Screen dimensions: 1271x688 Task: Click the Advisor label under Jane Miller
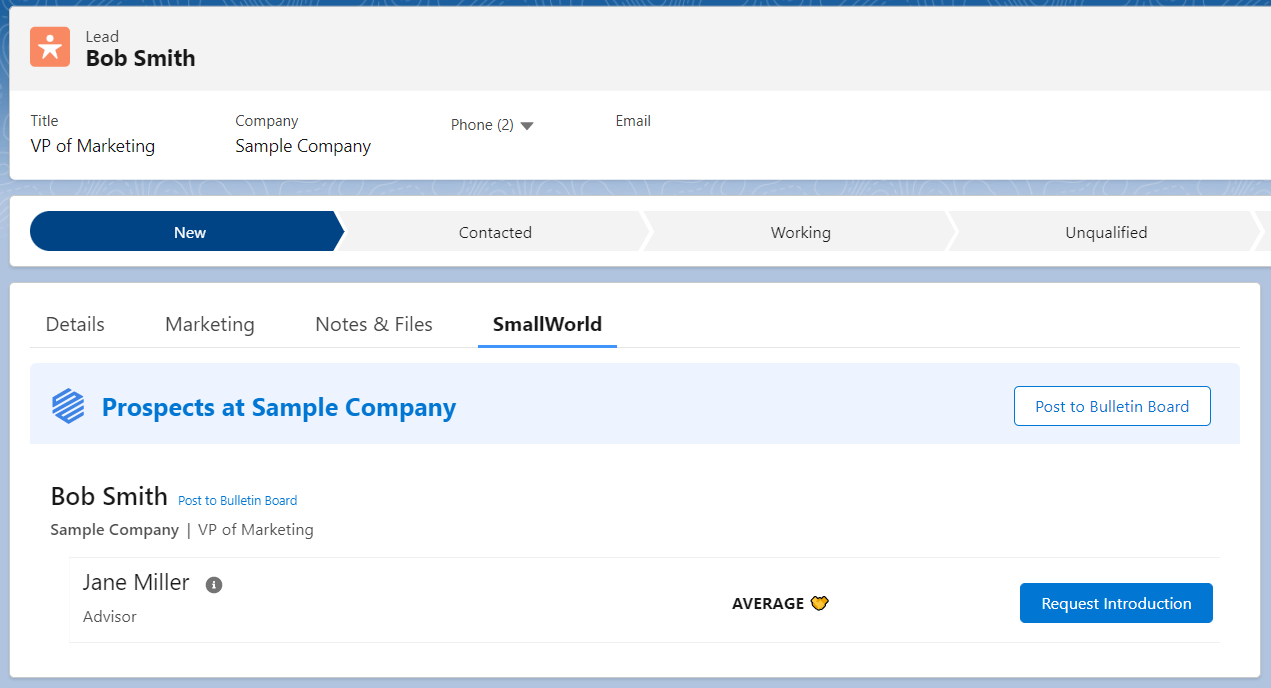[x=109, y=616]
